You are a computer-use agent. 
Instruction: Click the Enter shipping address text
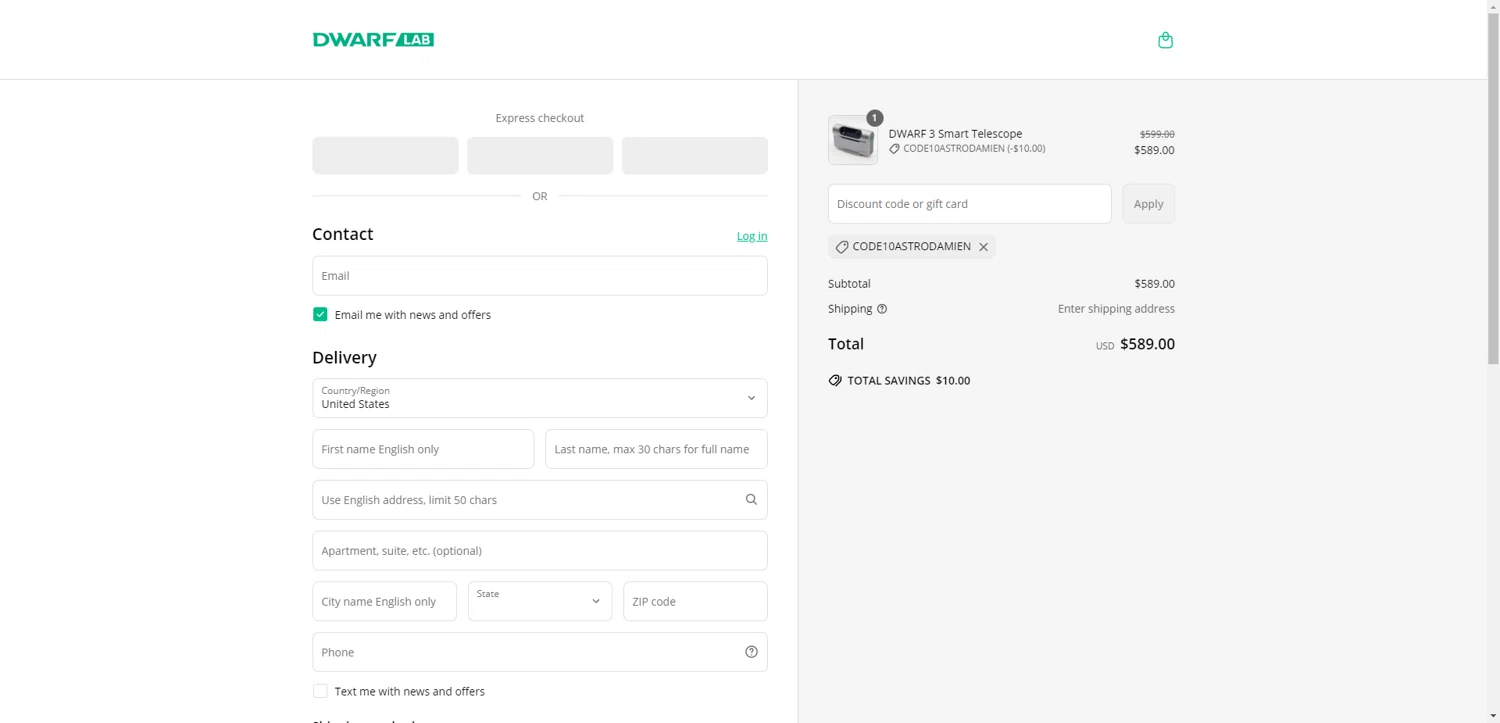coord(1116,309)
